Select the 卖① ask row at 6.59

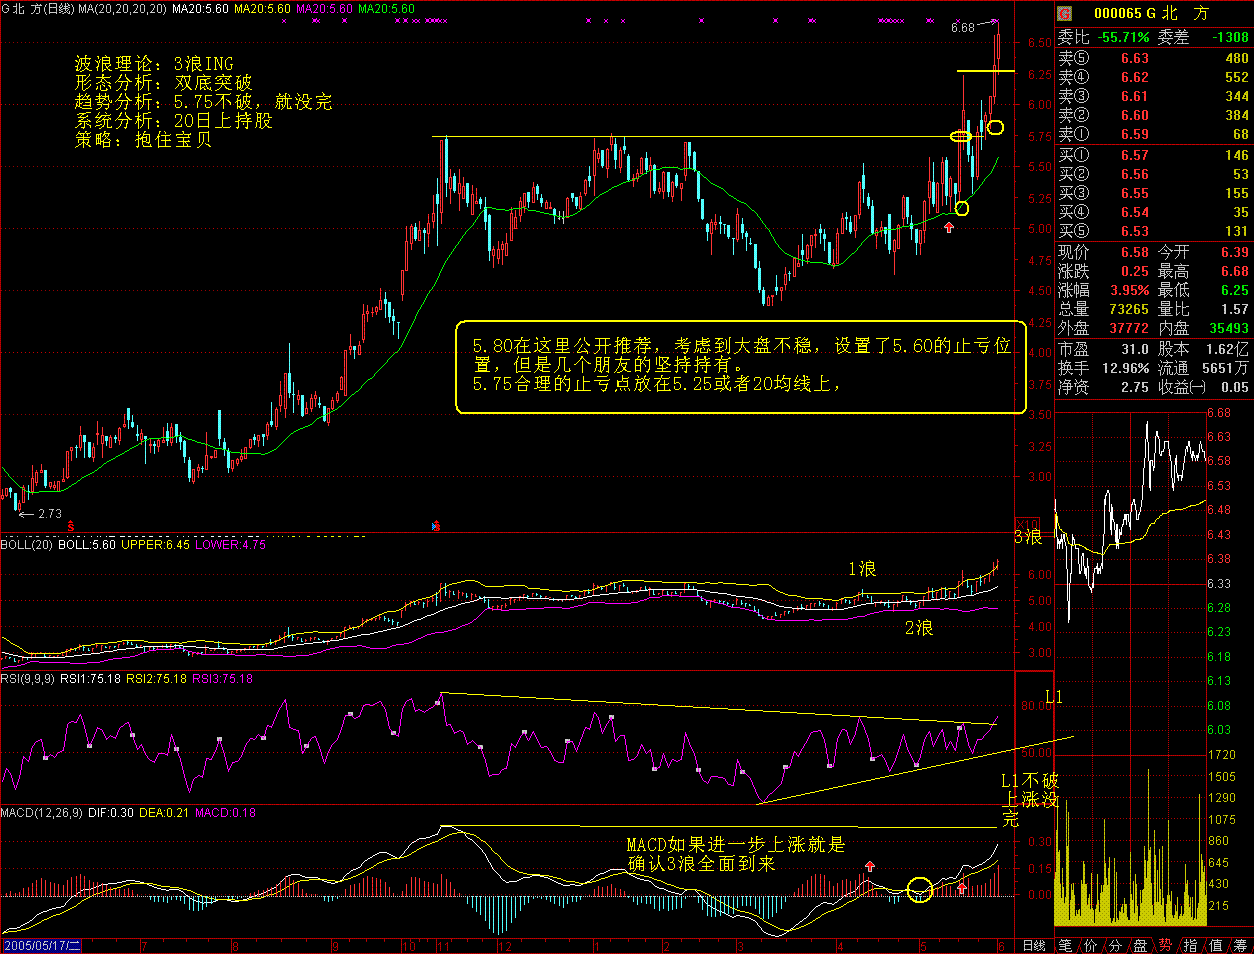click(x=1154, y=134)
